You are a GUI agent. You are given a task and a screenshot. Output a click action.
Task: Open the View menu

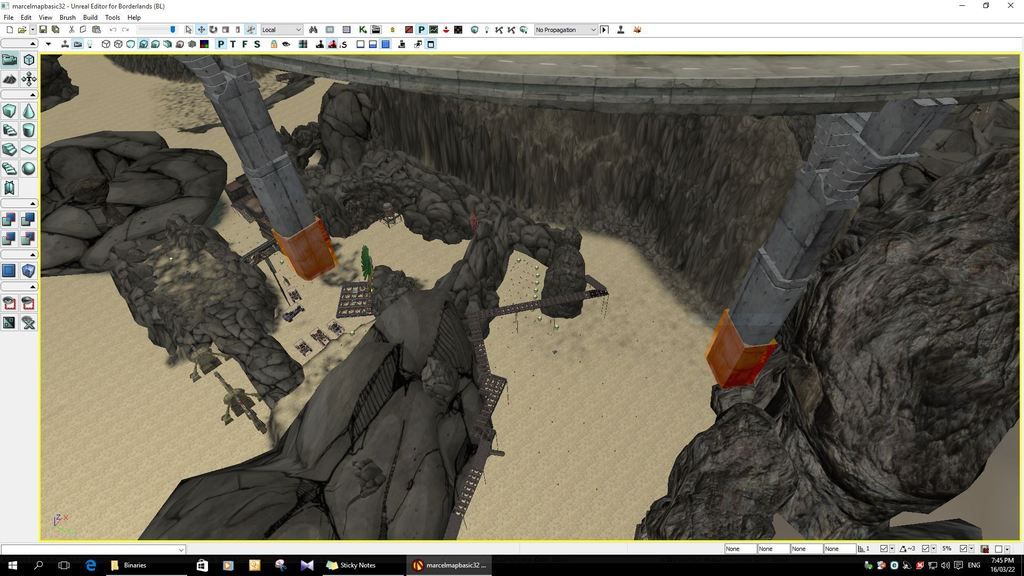pos(46,18)
